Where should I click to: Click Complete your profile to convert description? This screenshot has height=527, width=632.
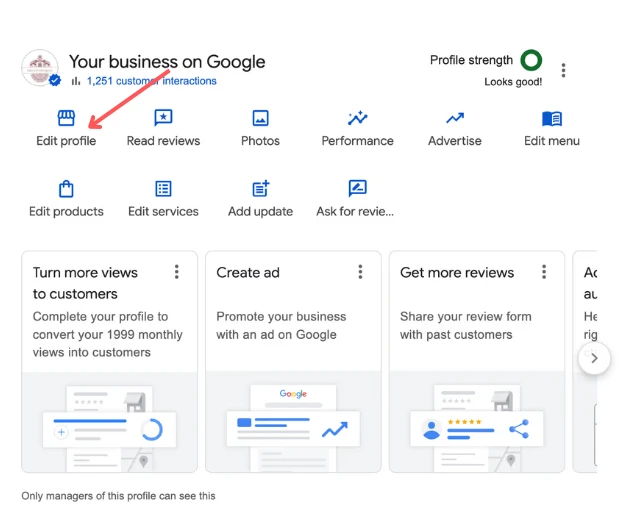[108, 334]
